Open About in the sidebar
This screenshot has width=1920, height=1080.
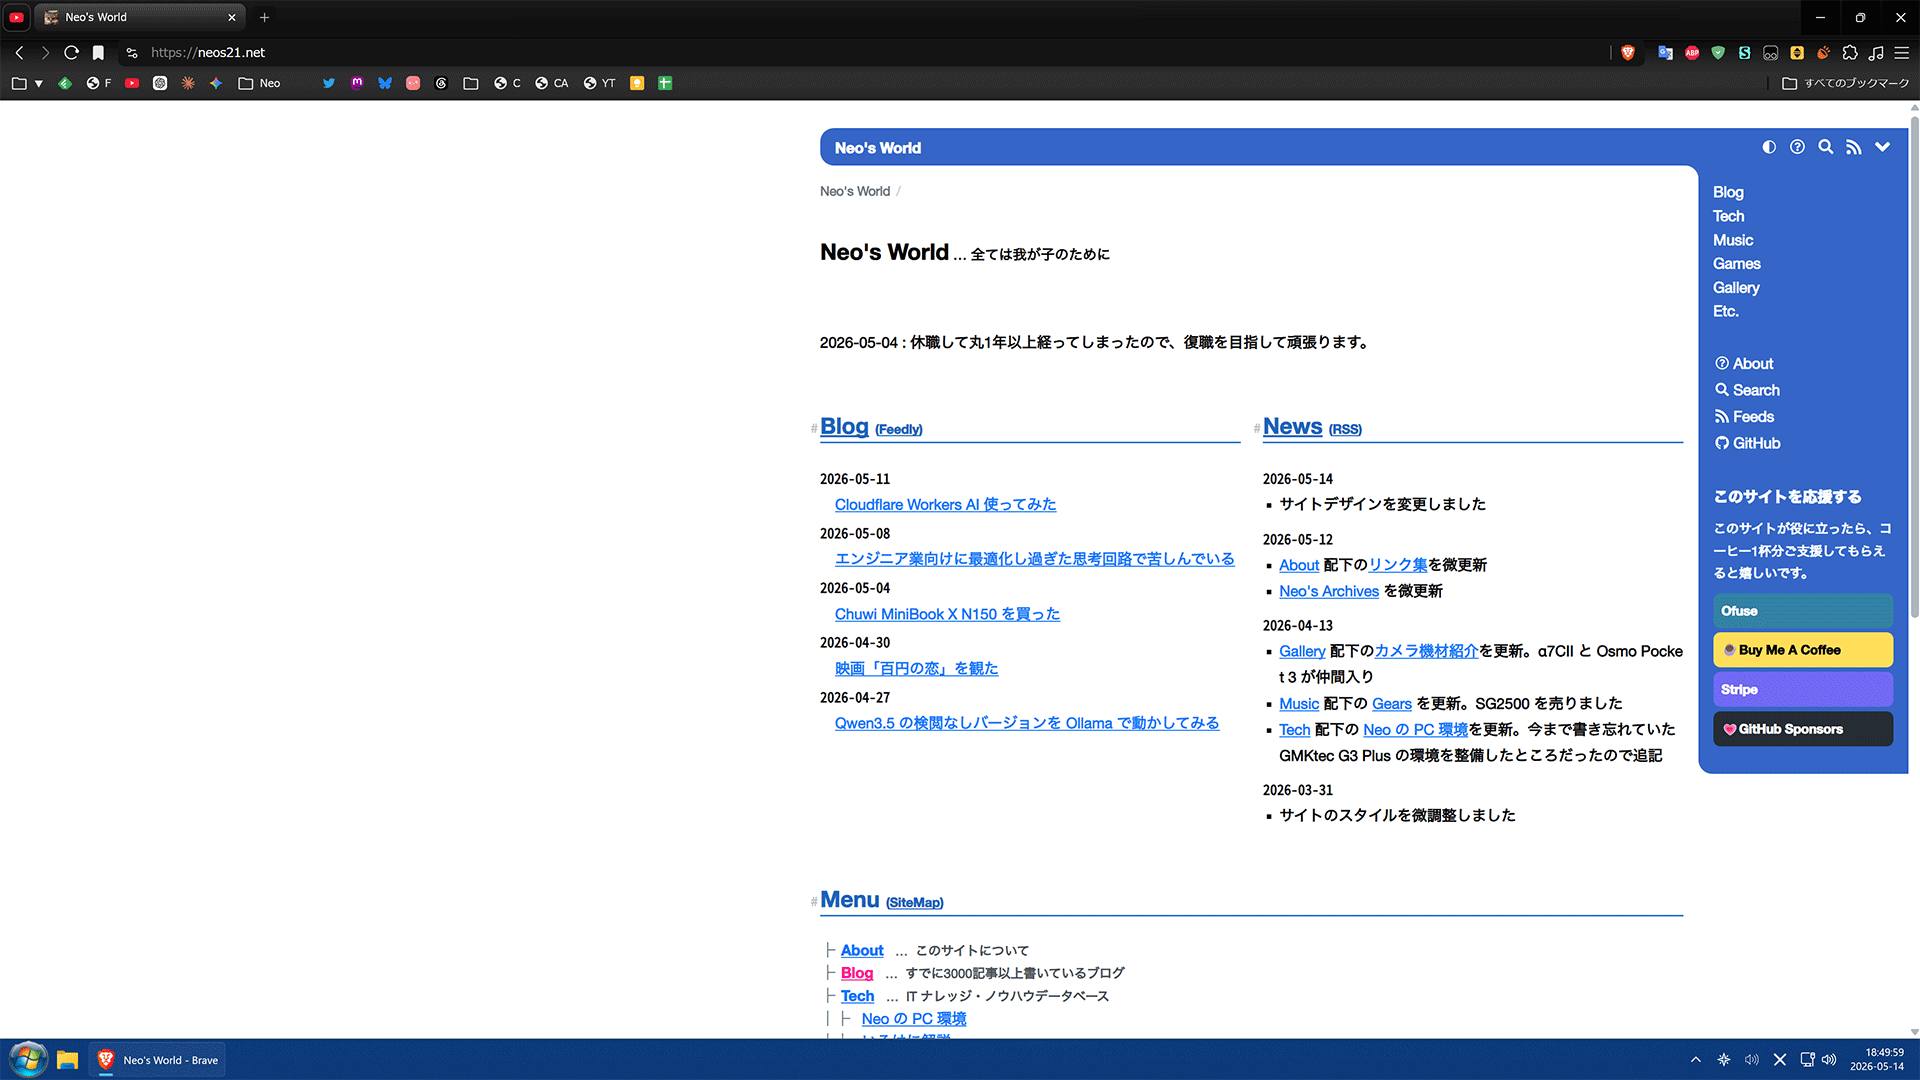(x=1744, y=364)
